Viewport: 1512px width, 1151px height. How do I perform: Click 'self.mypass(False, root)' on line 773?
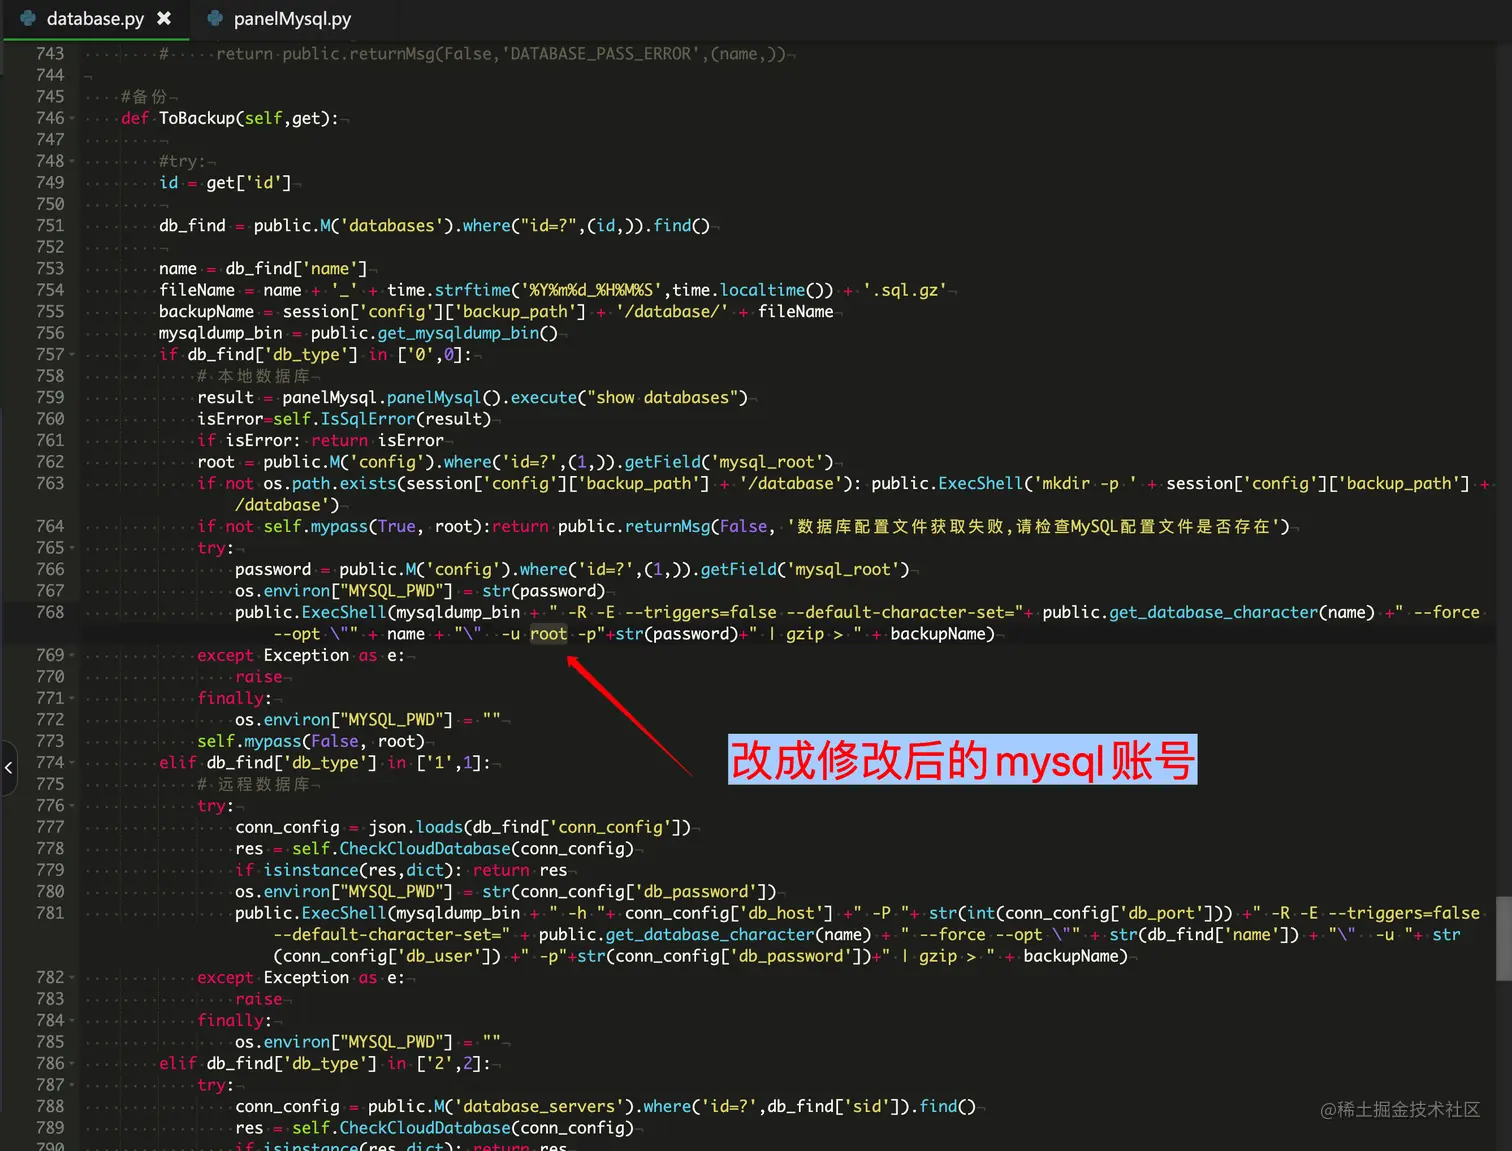pyautogui.click(x=311, y=741)
